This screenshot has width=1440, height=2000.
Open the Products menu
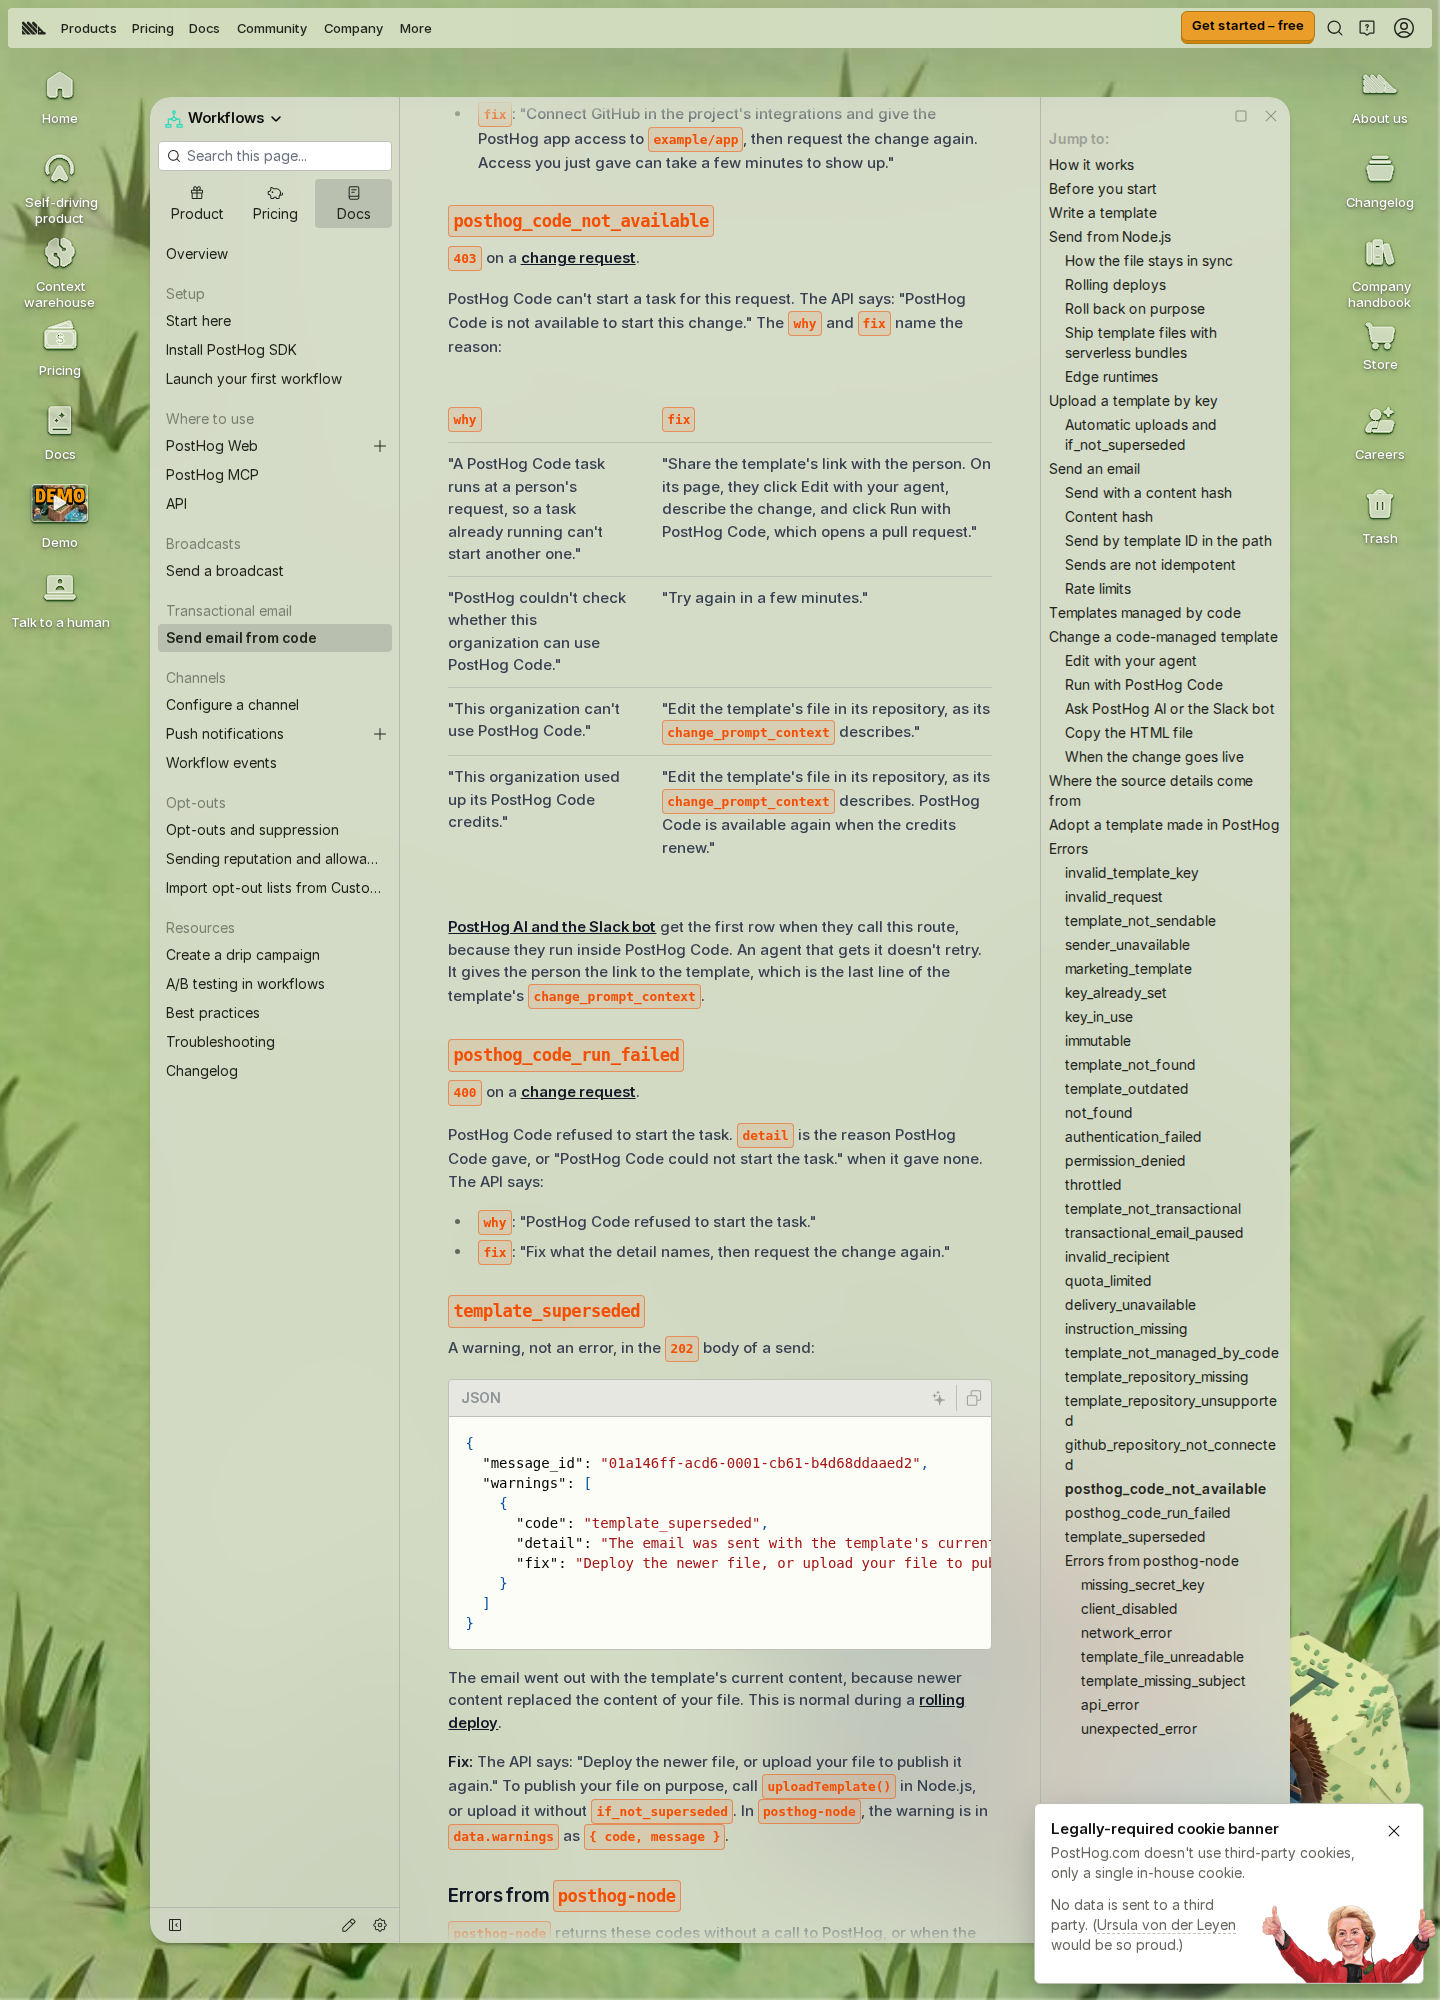88,28
